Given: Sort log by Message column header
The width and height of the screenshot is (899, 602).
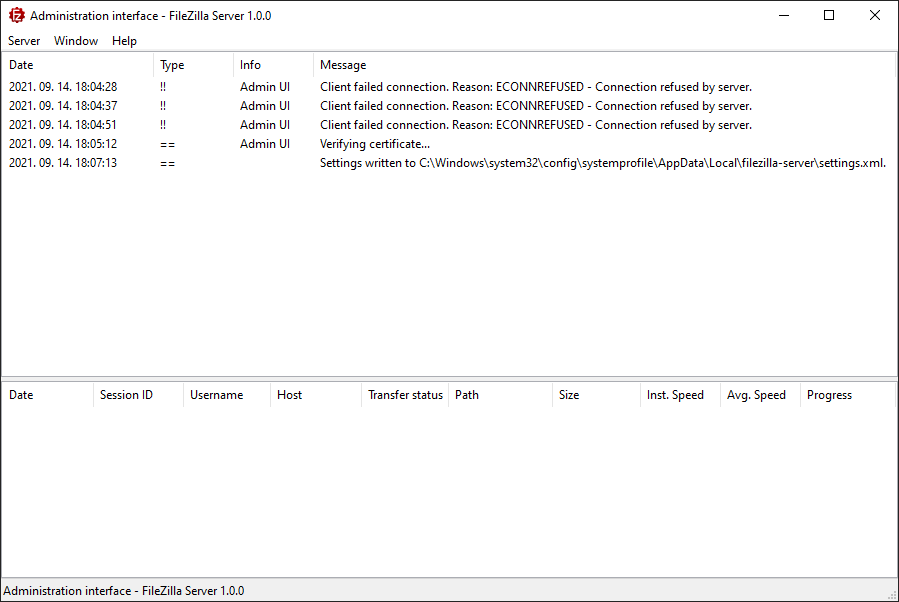Looking at the screenshot, I should pyautogui.click(x=604, y=65).
